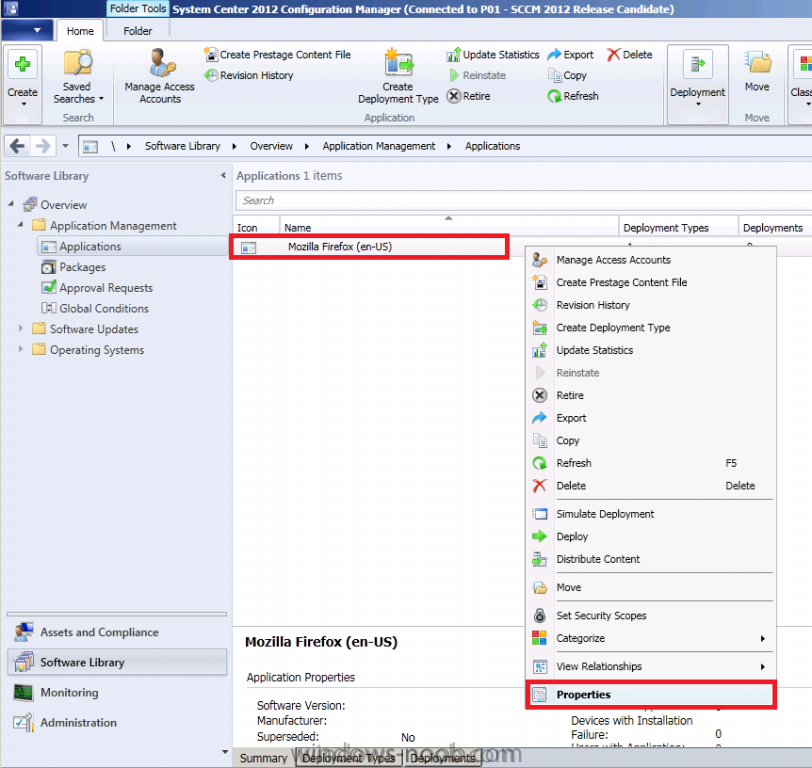Choose Distribute Content in context menu
Viewport: 812px width, 768px height.
(651, 559)
